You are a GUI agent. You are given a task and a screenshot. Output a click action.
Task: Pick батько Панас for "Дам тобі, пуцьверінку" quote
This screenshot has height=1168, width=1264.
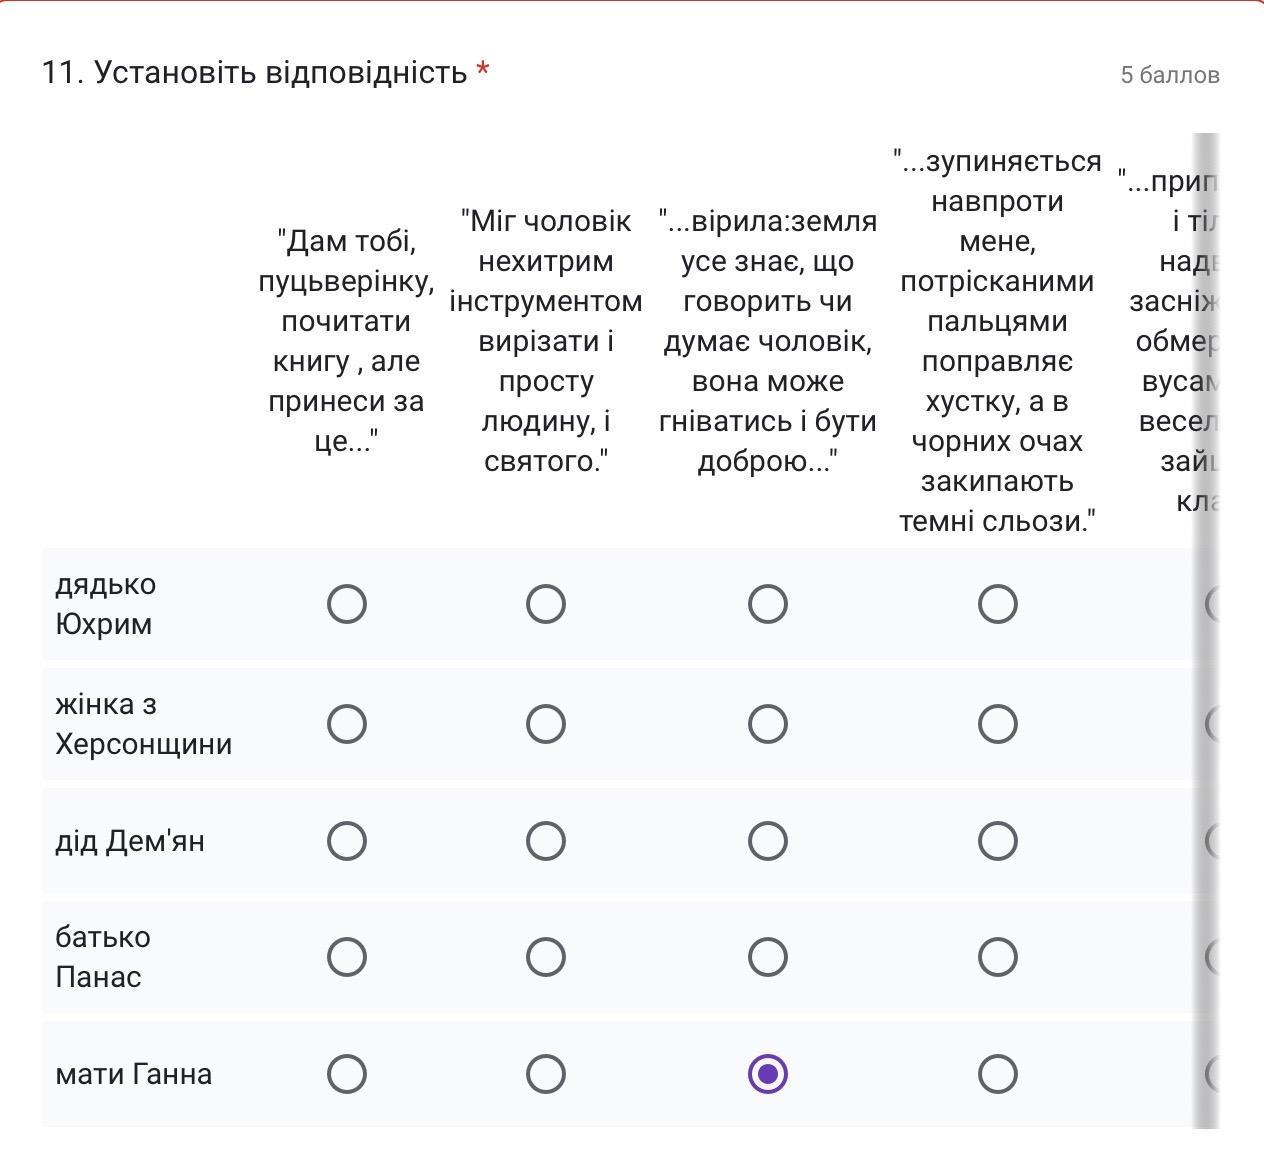coord(347,957)
